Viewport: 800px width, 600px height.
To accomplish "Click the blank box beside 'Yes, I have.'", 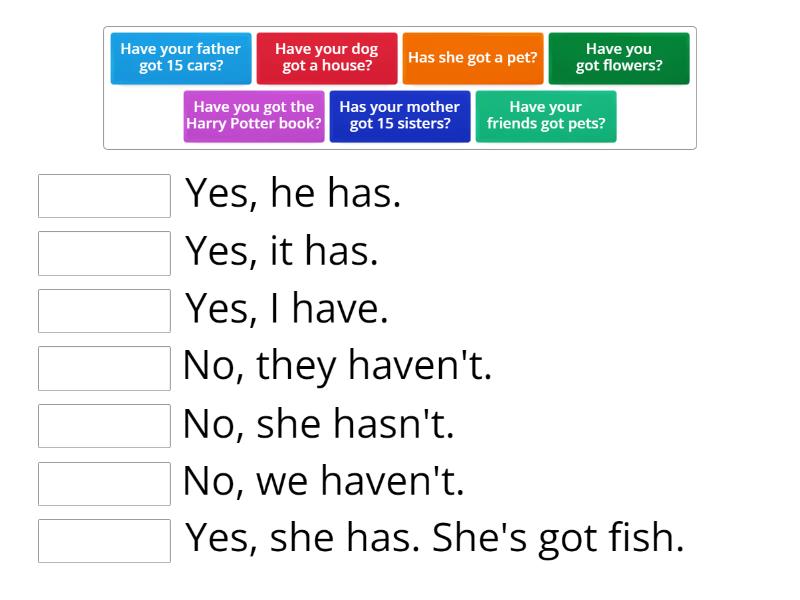I will (104, 311).
